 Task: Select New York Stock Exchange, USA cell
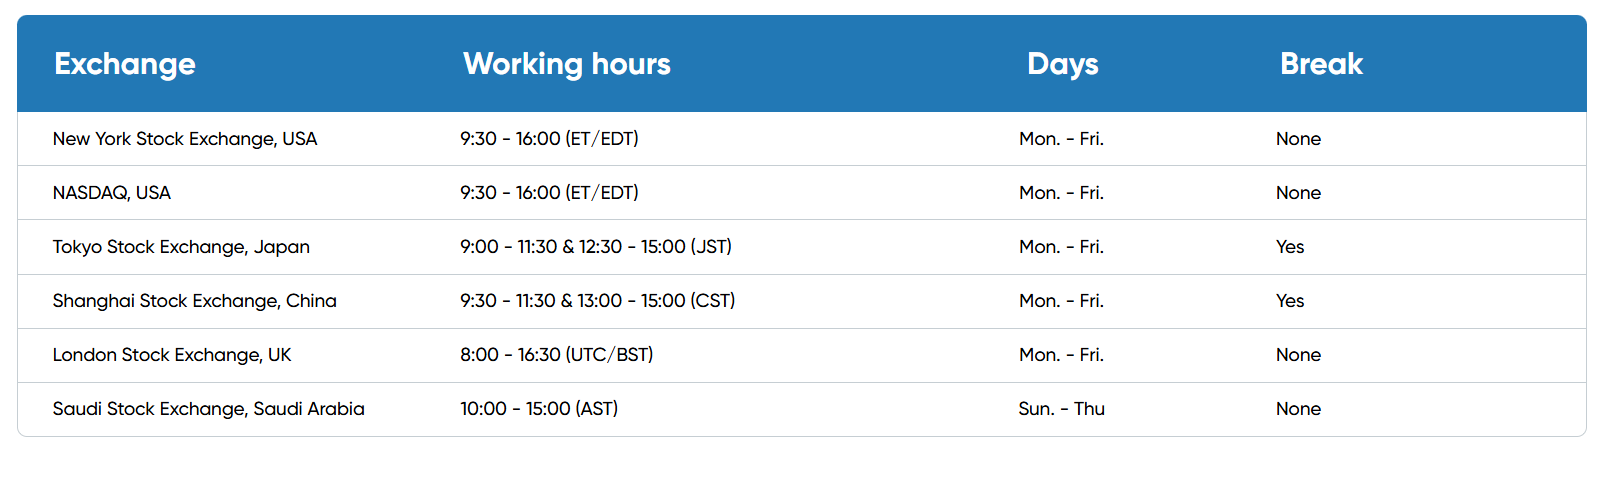coord(185,139)
